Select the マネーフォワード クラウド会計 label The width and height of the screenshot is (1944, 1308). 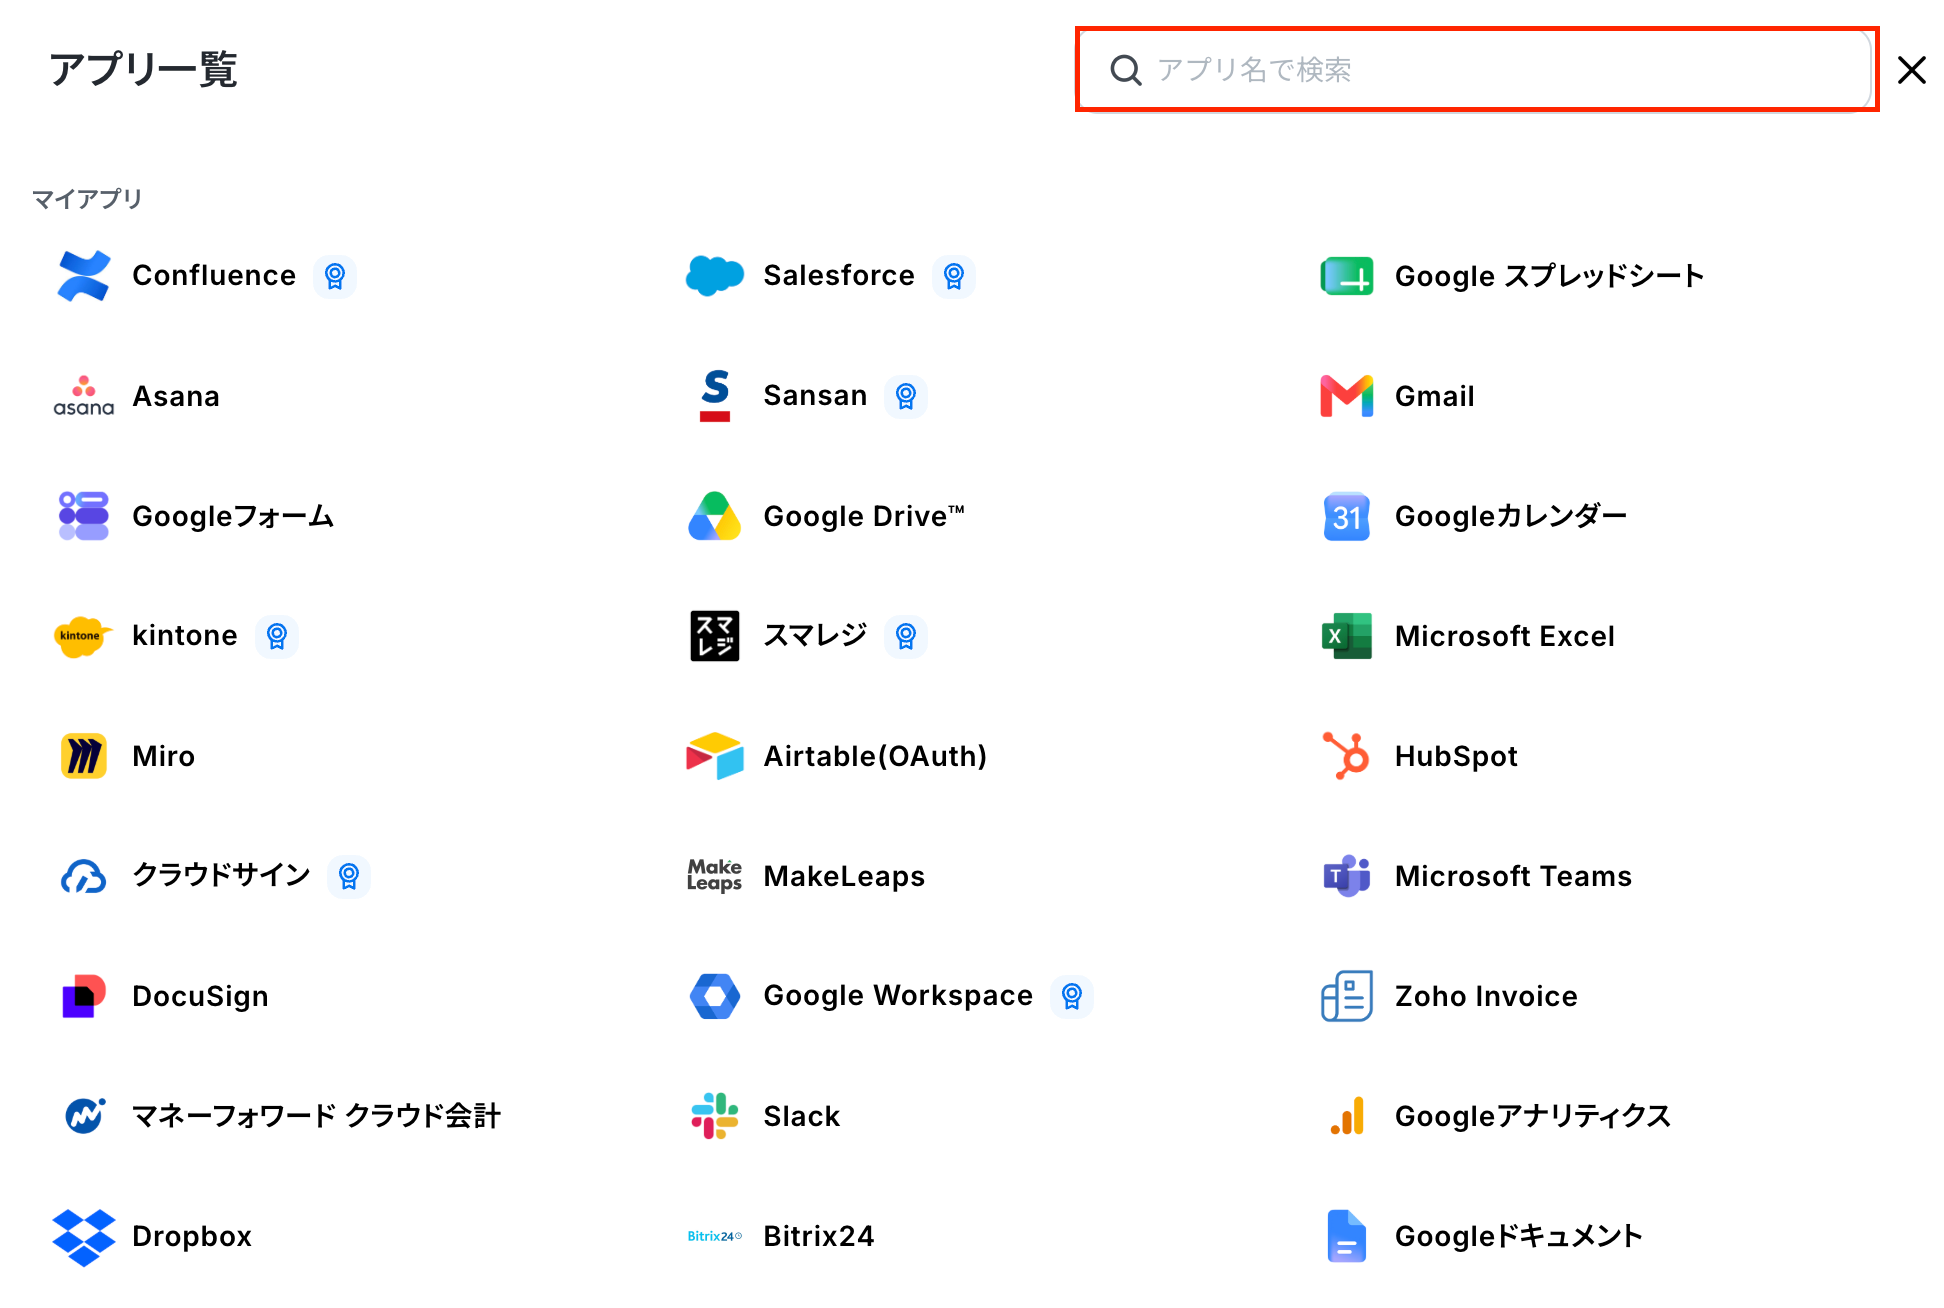point(317,1116)
